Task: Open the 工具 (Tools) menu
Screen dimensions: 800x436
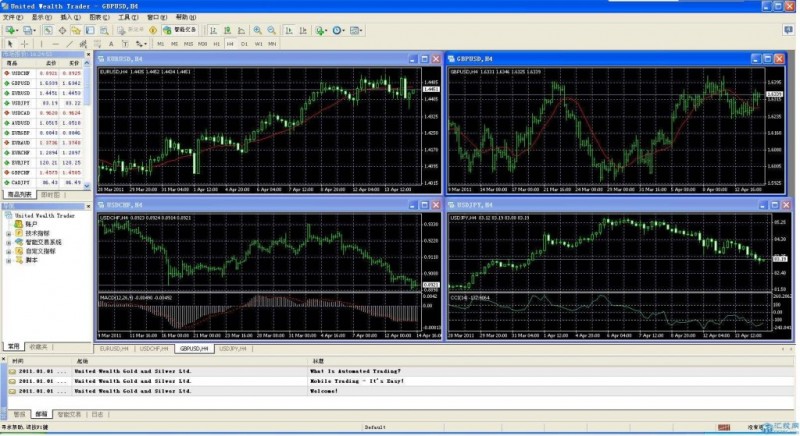Action: 128,17
